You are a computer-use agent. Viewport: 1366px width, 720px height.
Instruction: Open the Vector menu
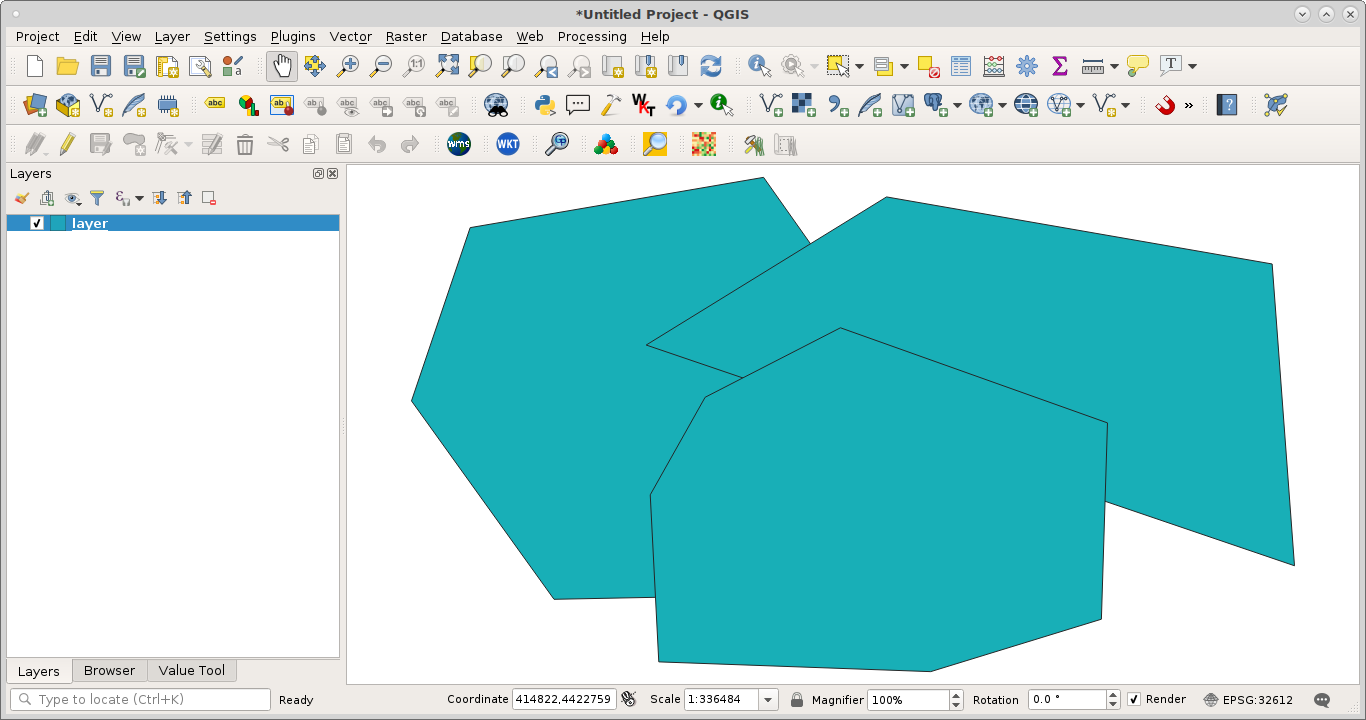click(x=350, y=37)
